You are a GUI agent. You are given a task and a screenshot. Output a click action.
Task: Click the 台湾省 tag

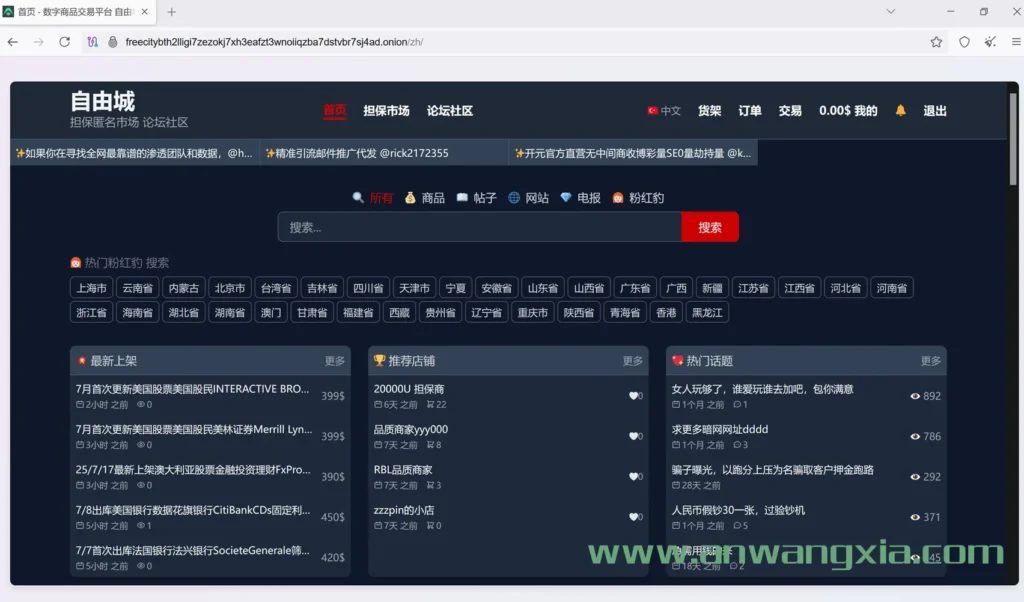[276, 288]
